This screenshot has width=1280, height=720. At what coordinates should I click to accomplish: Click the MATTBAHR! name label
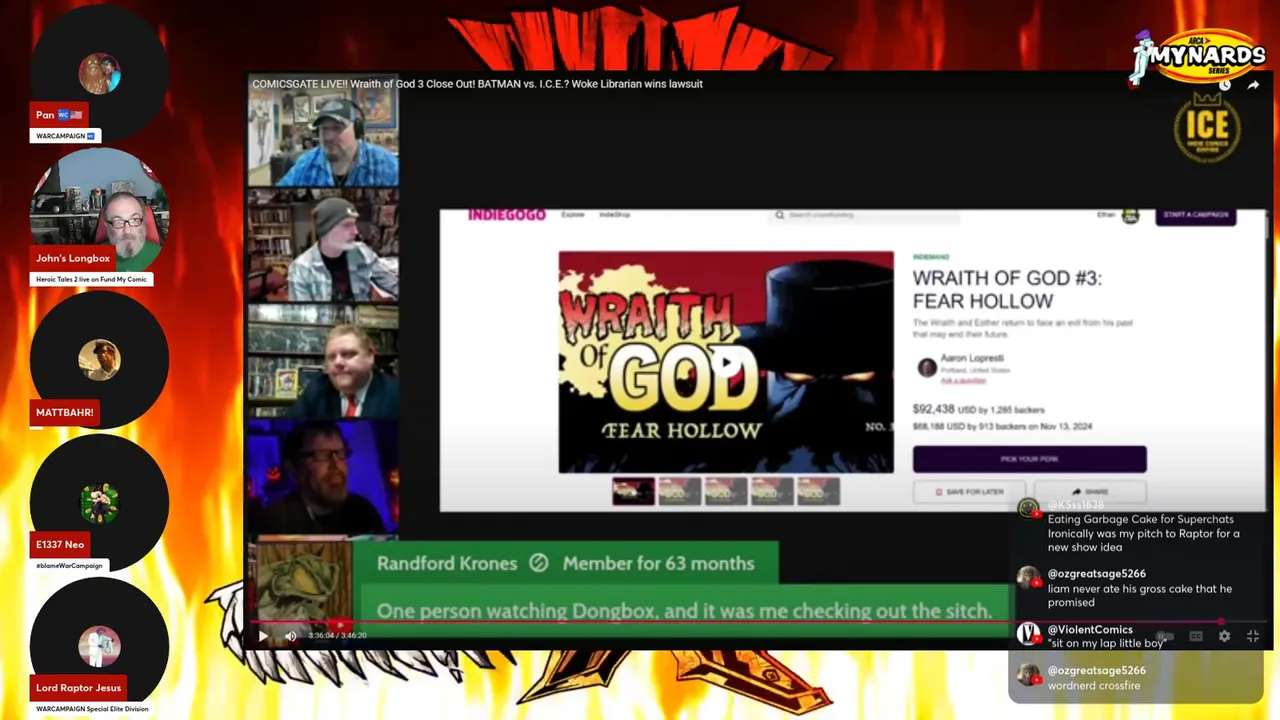(x=65, y=412)
